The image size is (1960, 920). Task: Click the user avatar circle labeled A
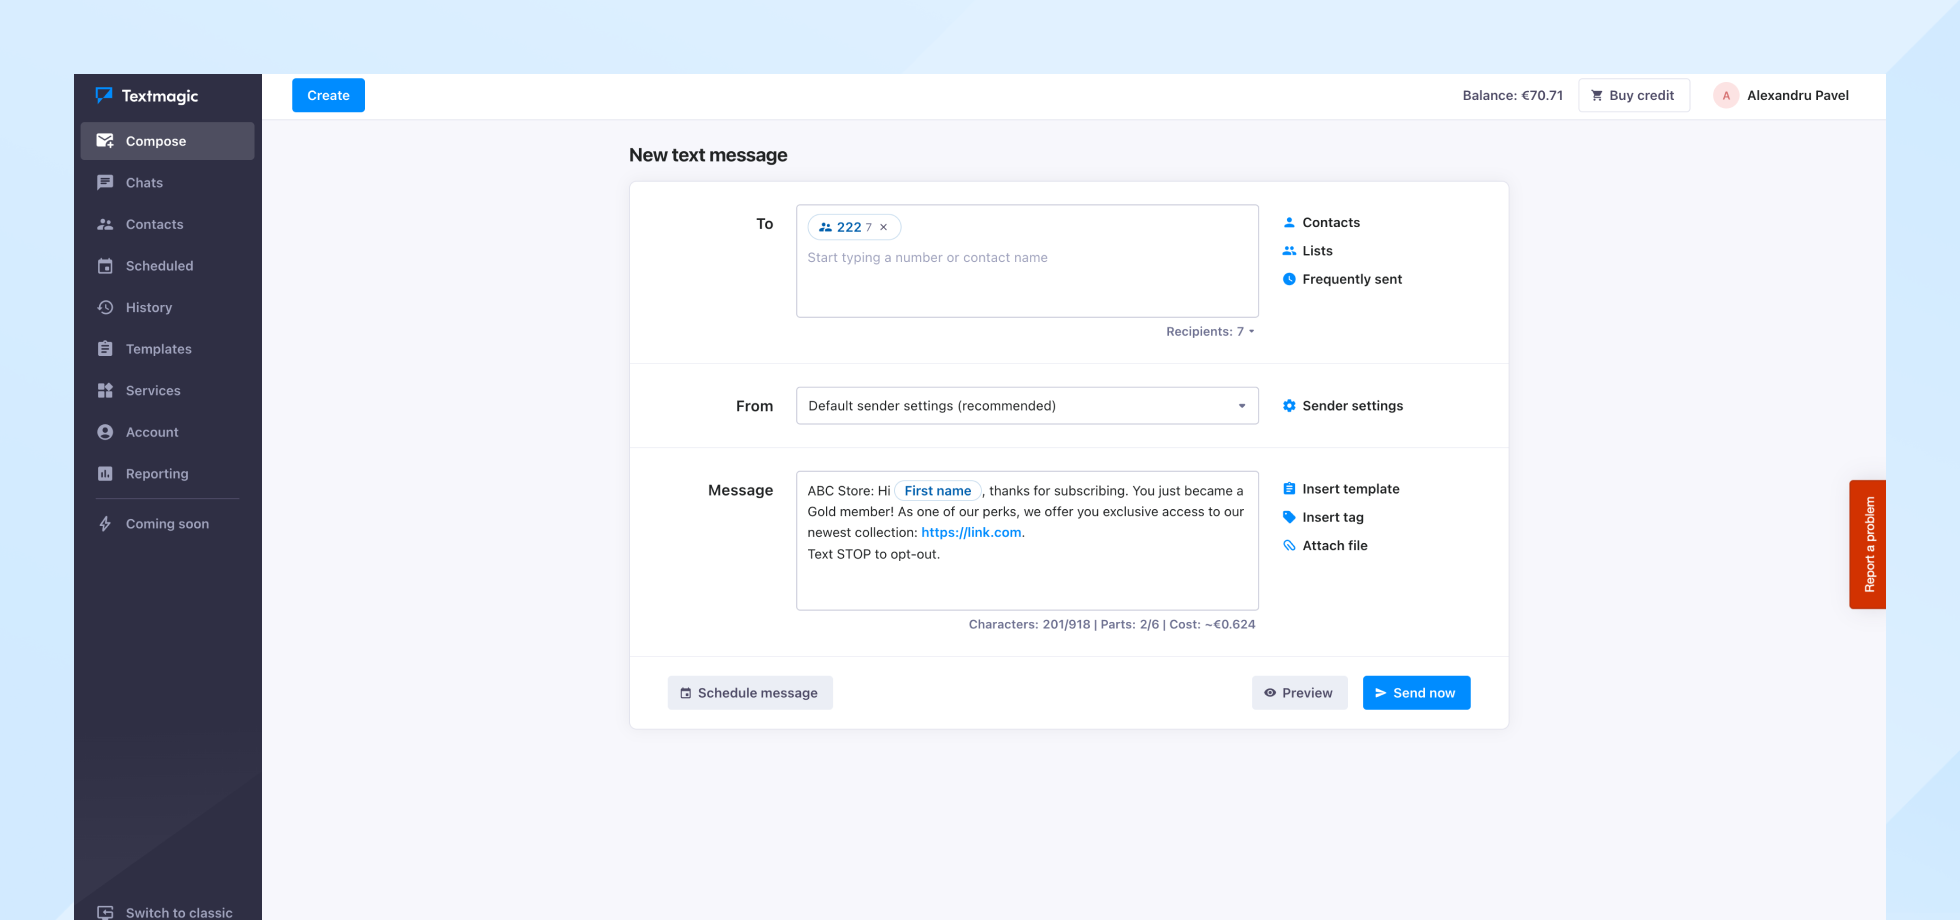1726,96
